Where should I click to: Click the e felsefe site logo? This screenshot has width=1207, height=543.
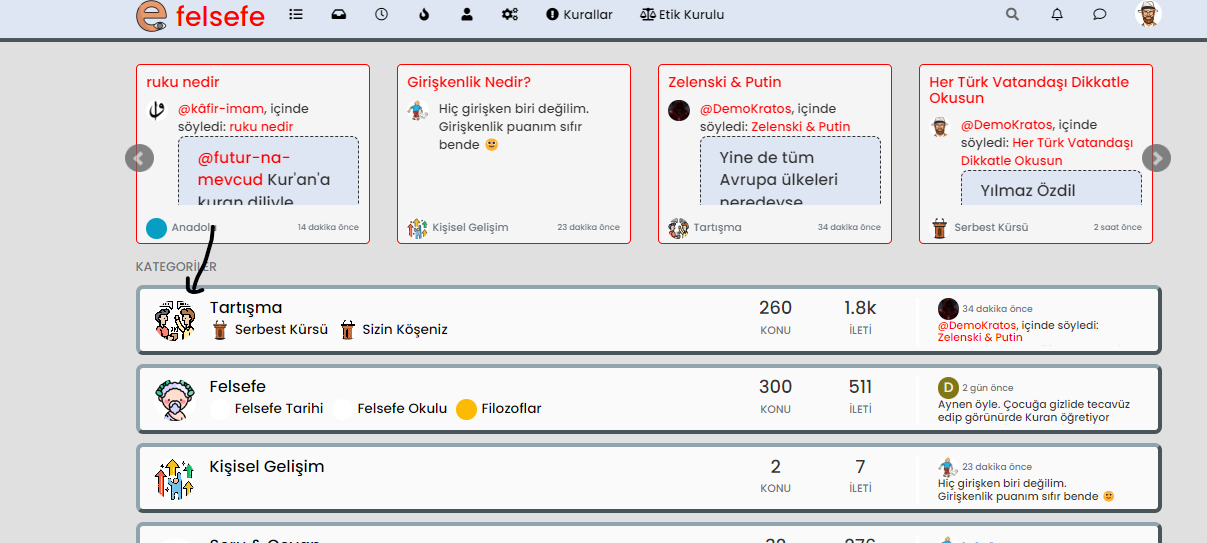[x=201, y=16]
